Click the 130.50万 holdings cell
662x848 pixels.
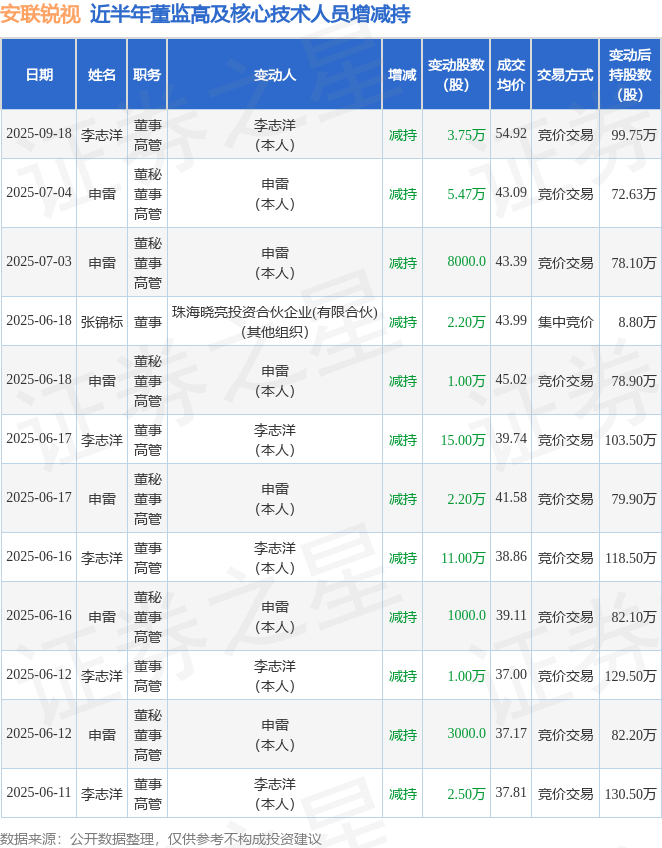630,793
